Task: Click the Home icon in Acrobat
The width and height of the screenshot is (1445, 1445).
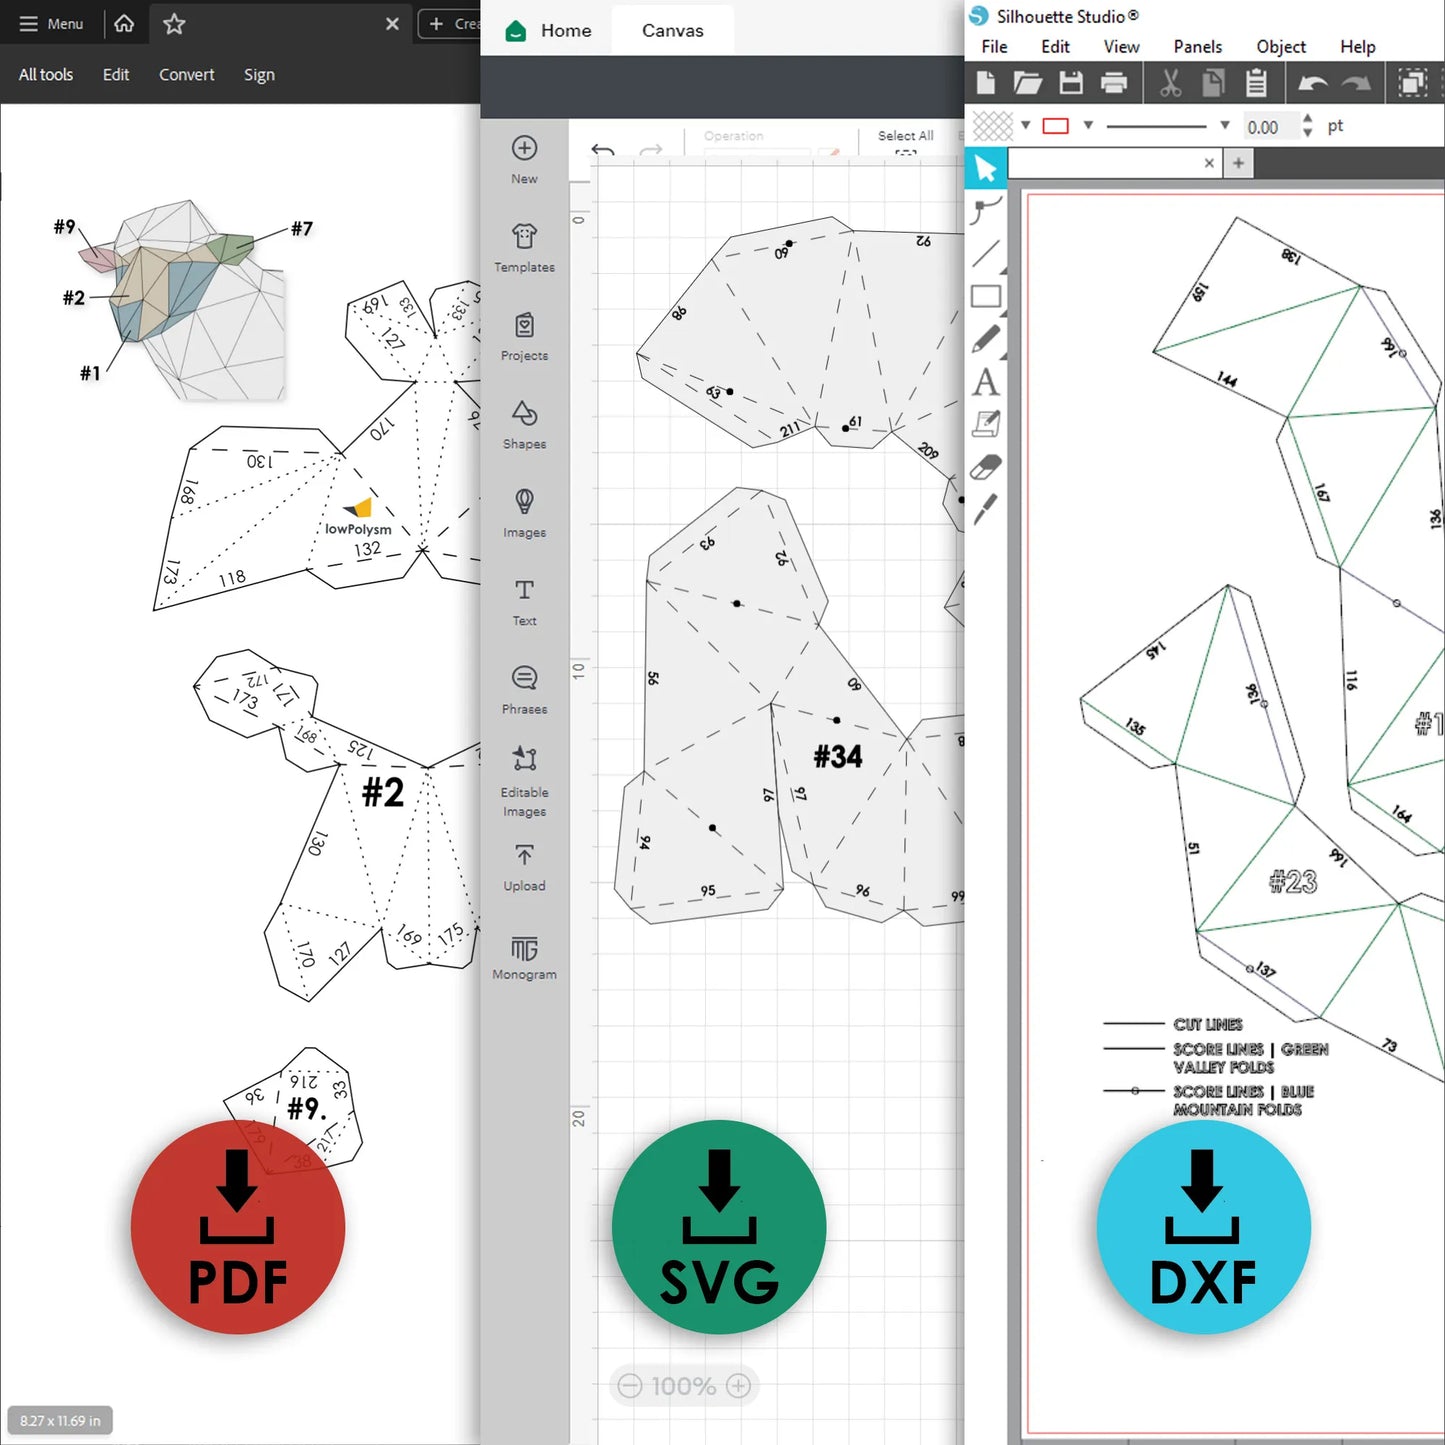Action: [124, 23]
